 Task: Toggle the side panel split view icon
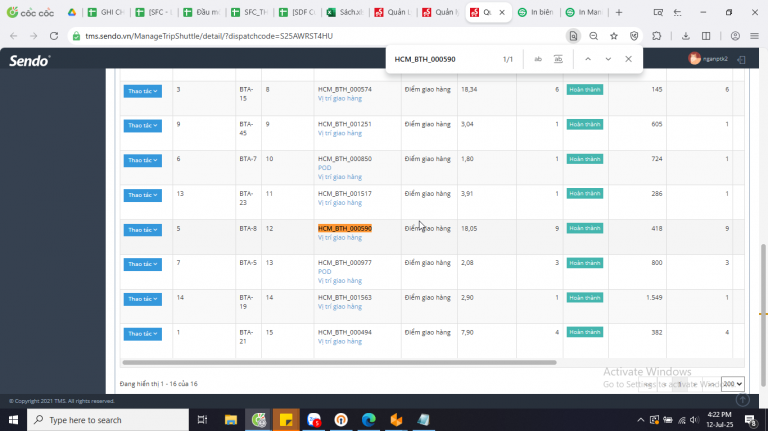tap(706, 36)
